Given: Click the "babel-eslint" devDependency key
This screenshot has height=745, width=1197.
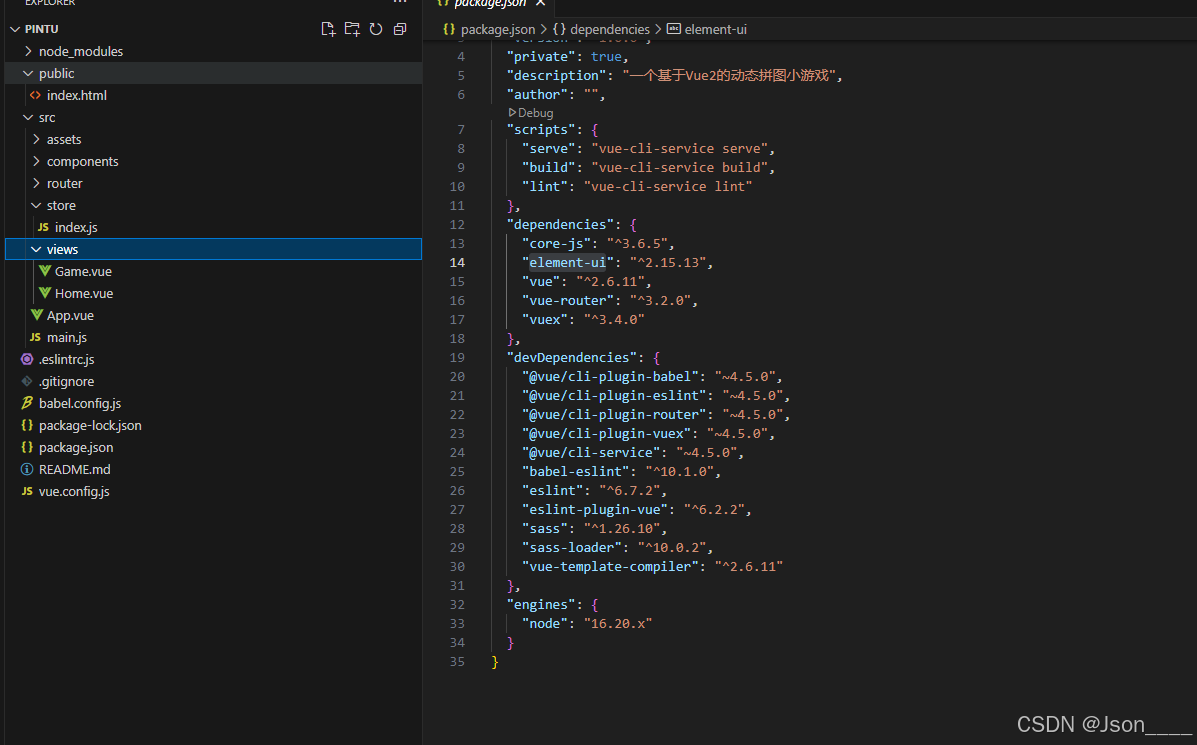Looking at the screenshot, I should tap(576, 472).
